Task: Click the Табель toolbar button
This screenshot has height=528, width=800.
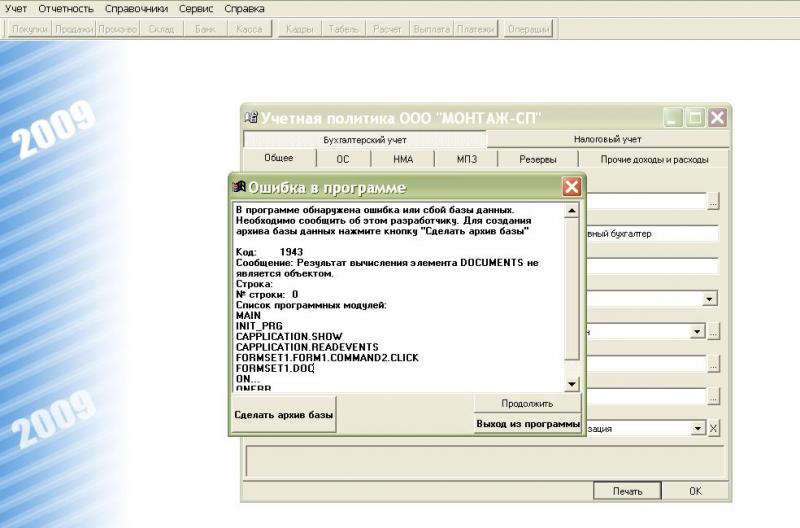Action: (344, 29)
